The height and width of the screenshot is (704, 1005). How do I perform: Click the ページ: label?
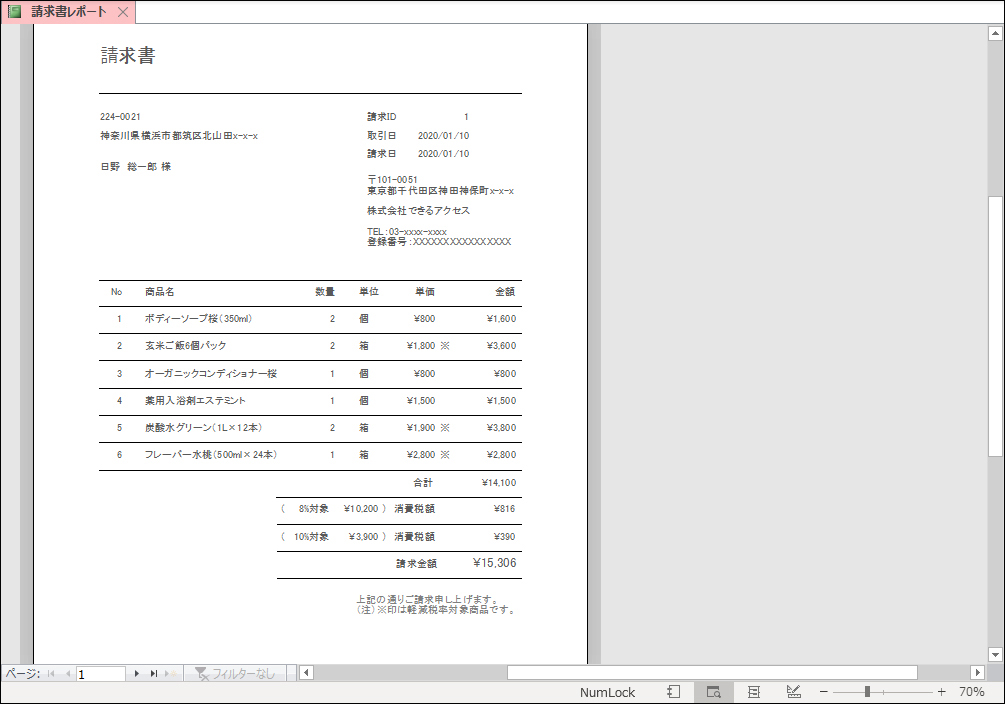tap(23, 674)
